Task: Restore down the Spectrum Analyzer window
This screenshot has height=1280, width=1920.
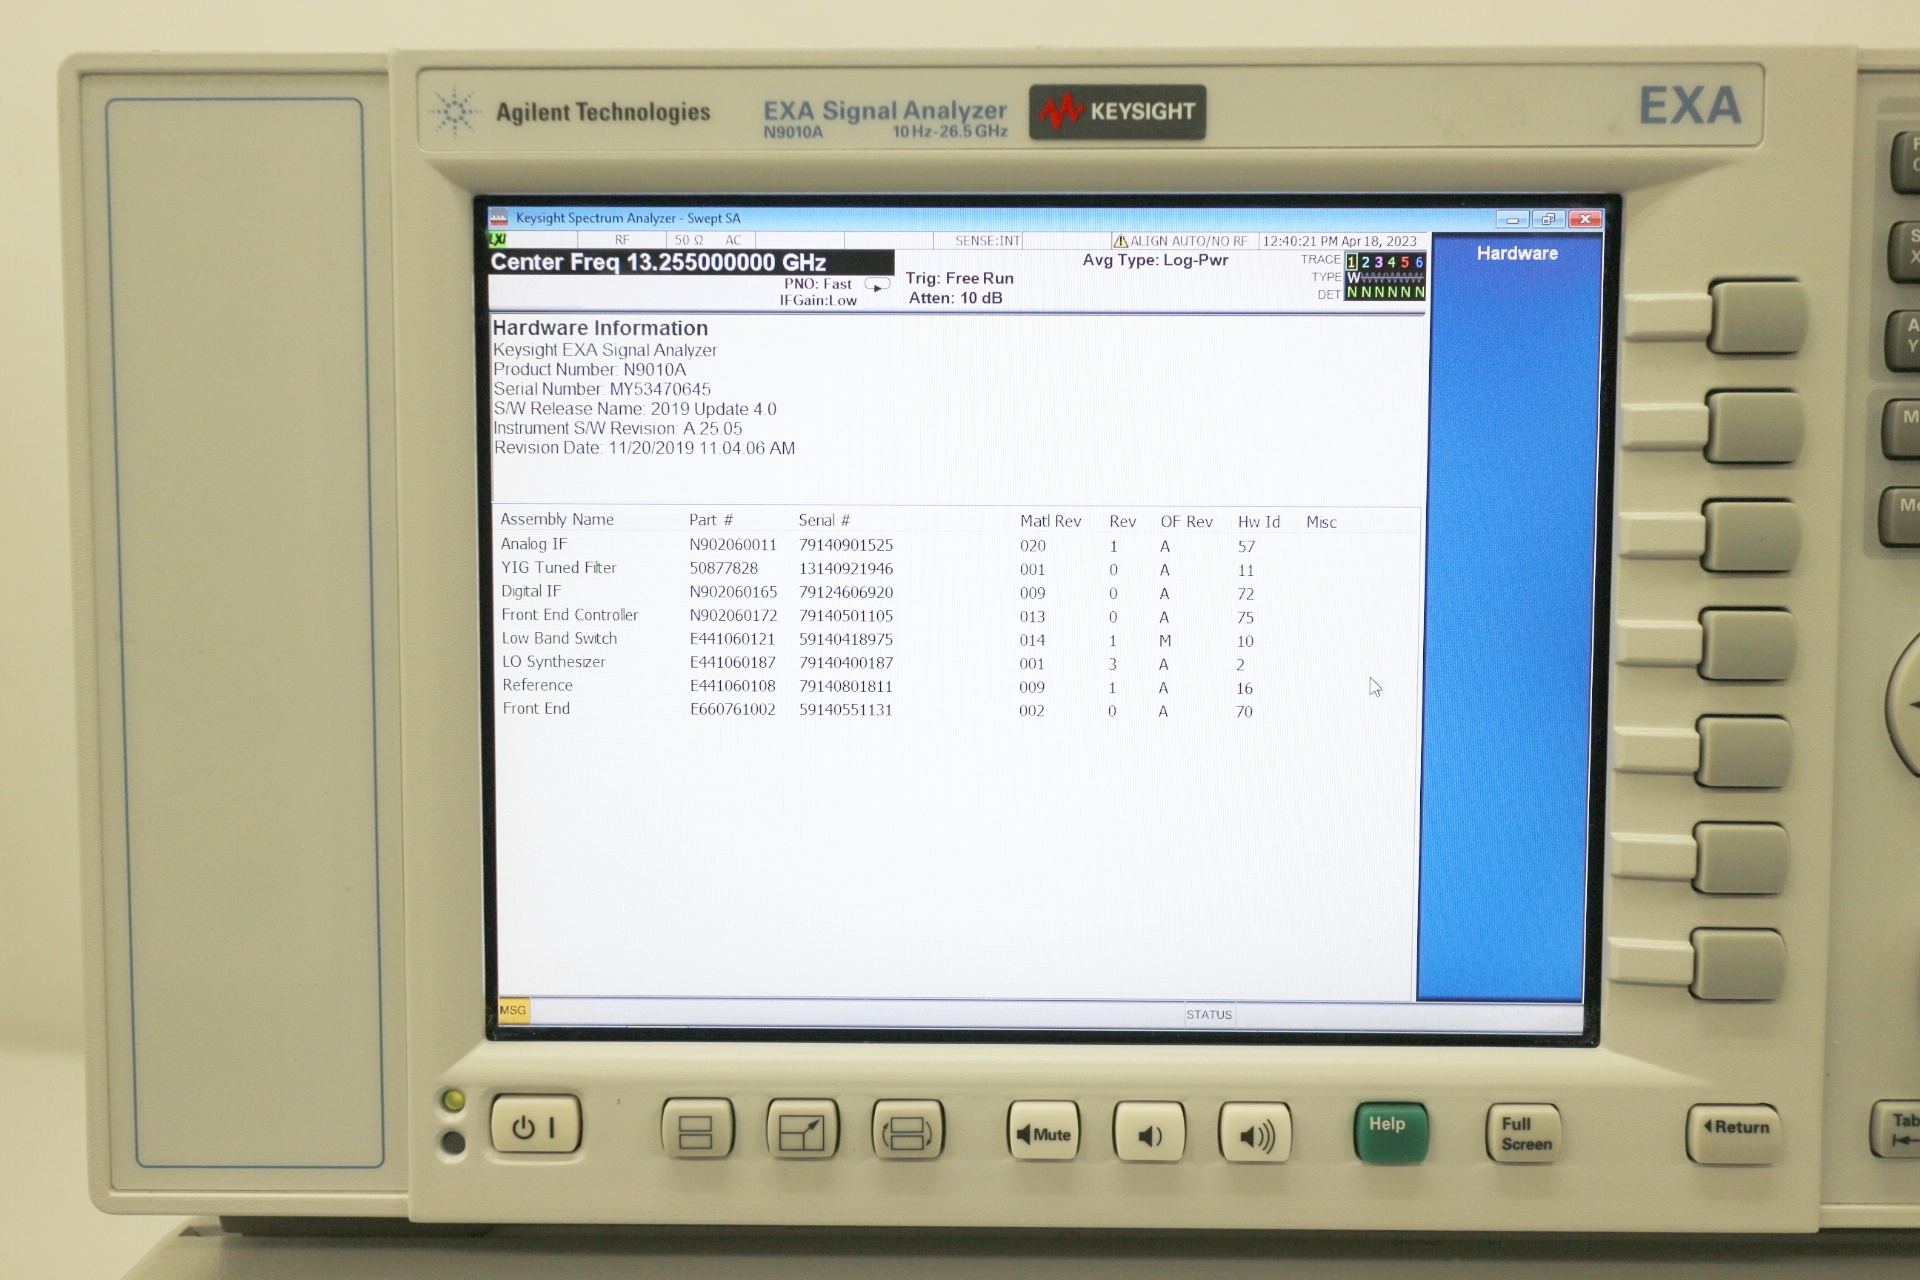Action: point(1548,219)
